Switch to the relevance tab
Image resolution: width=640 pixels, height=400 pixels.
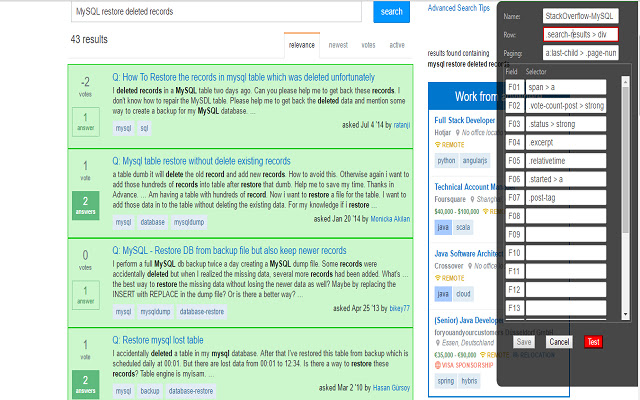coord(301,45)
